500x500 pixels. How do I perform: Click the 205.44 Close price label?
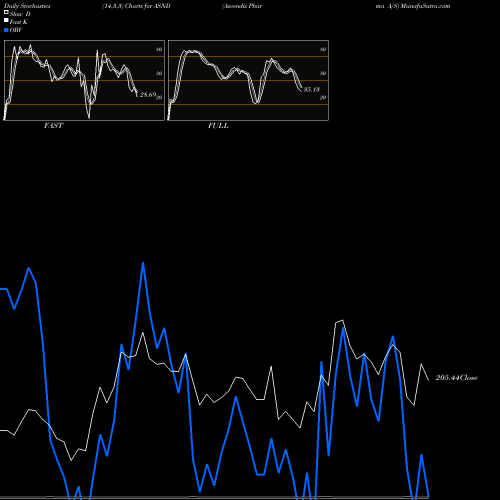(x=457, y=378)
